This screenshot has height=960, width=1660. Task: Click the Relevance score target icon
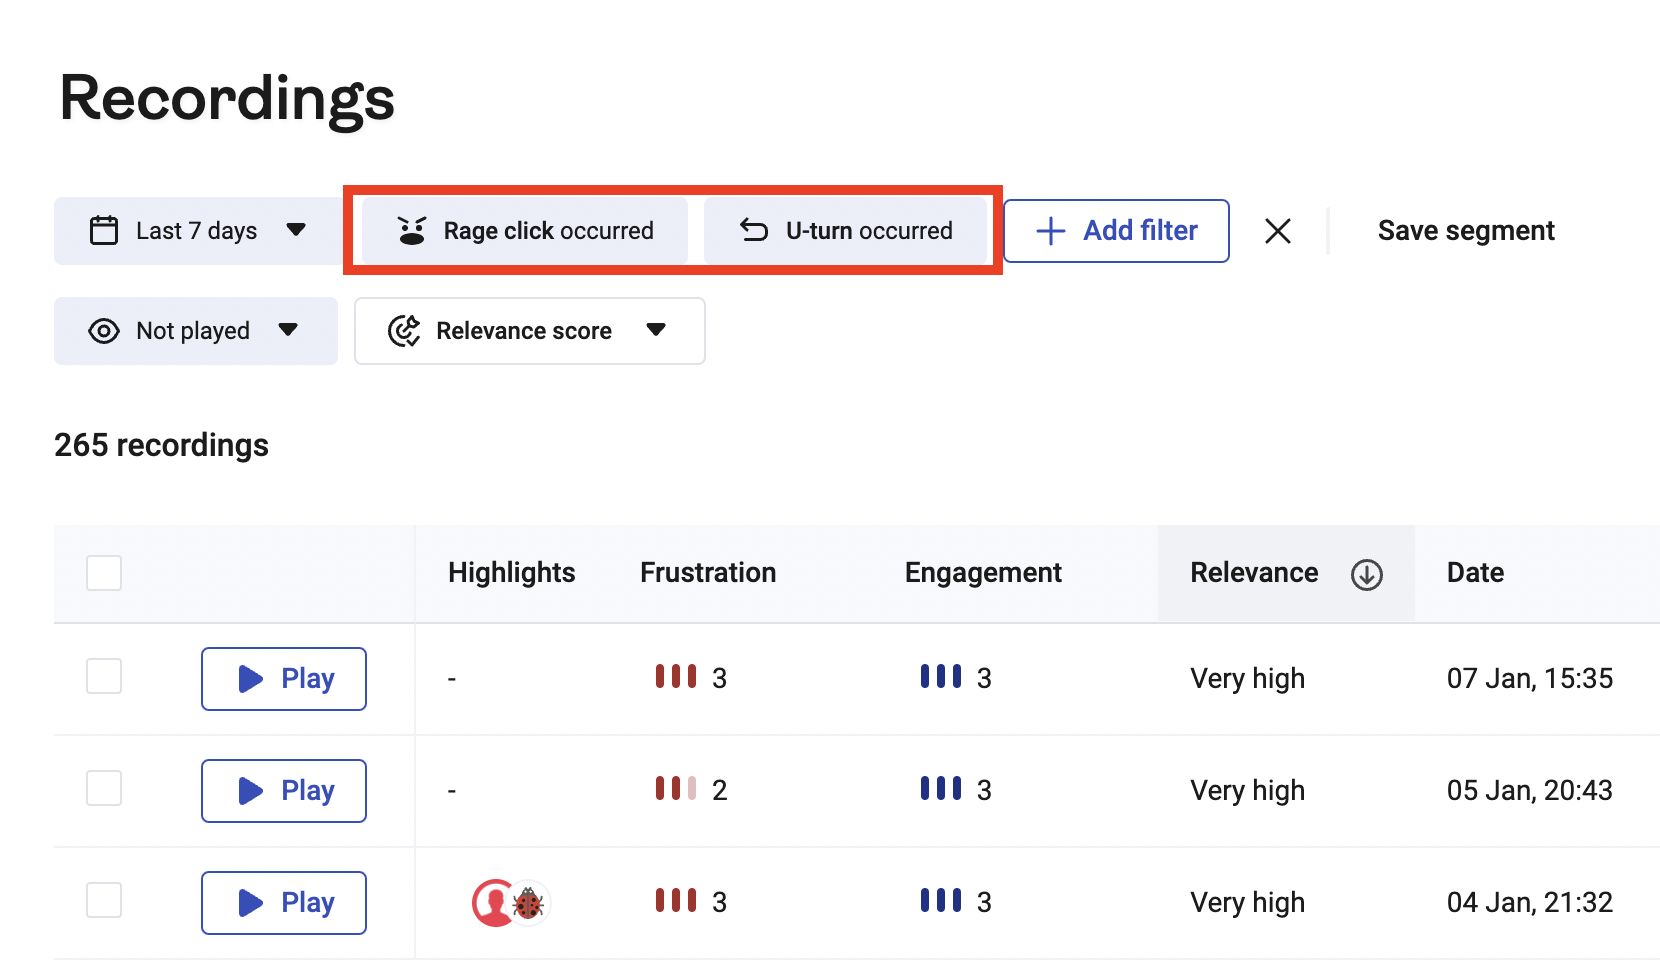tap(404, 331)
